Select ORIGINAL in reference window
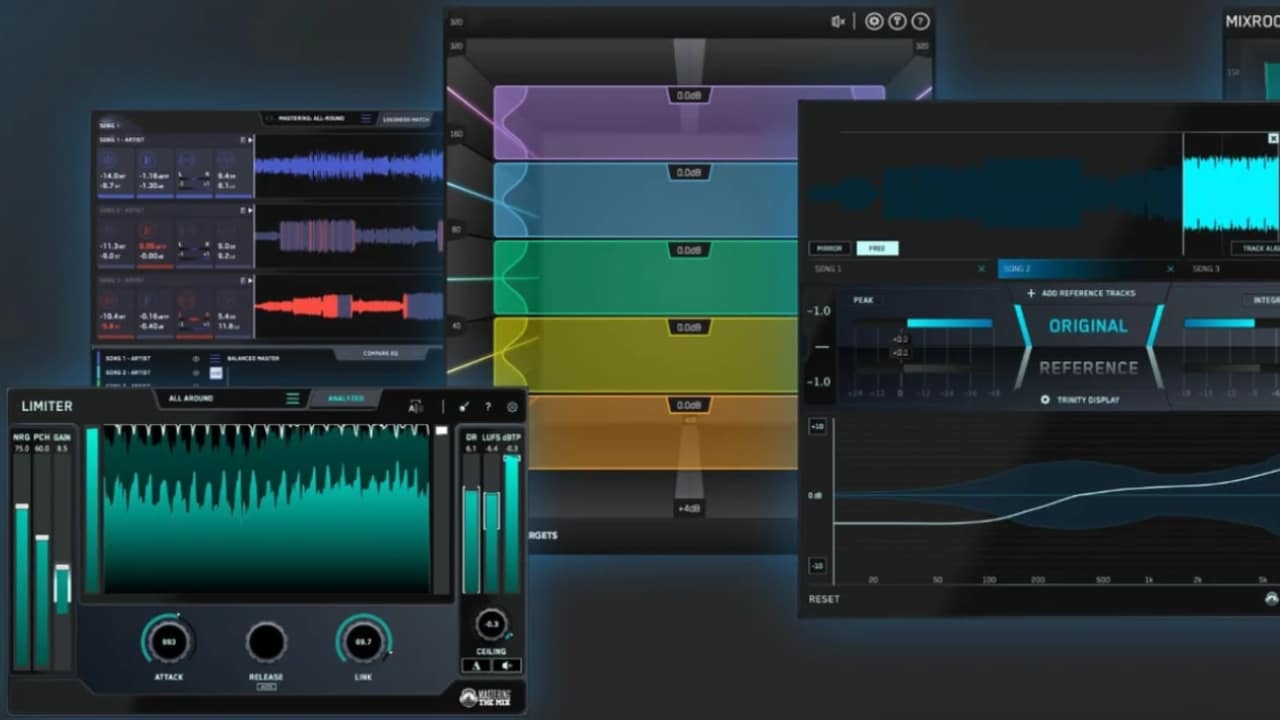The width and height of the screenshot is (1280, 720). [x=1088, y=326]
